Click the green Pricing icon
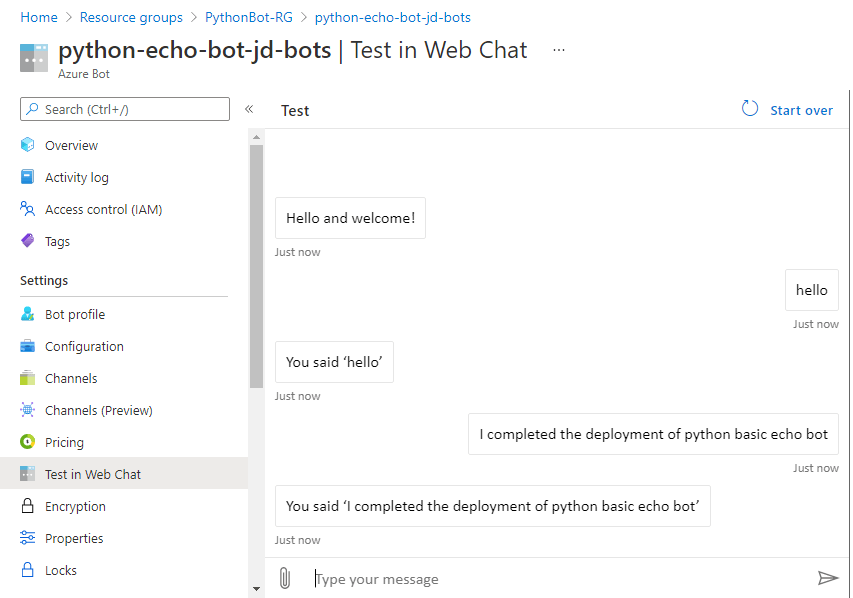Viewport: 853px width, 598px height. [28, 442]
